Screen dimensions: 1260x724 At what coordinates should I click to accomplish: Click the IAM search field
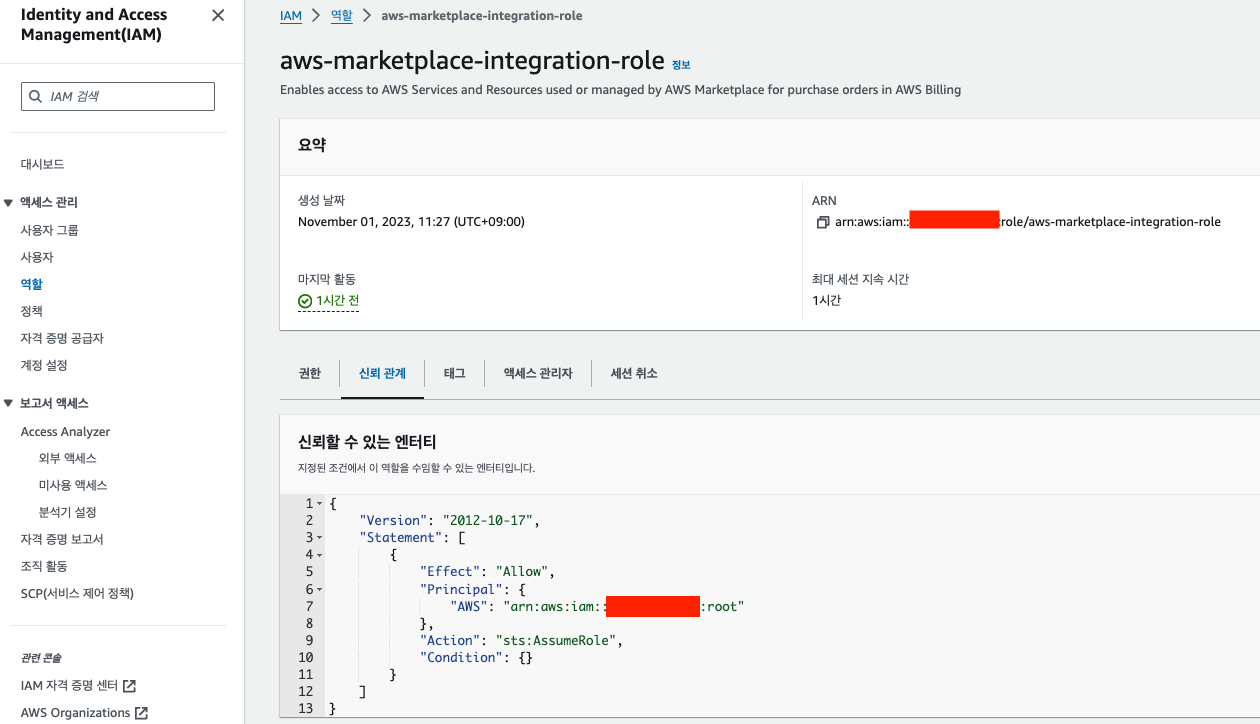[x=118, y=96]
